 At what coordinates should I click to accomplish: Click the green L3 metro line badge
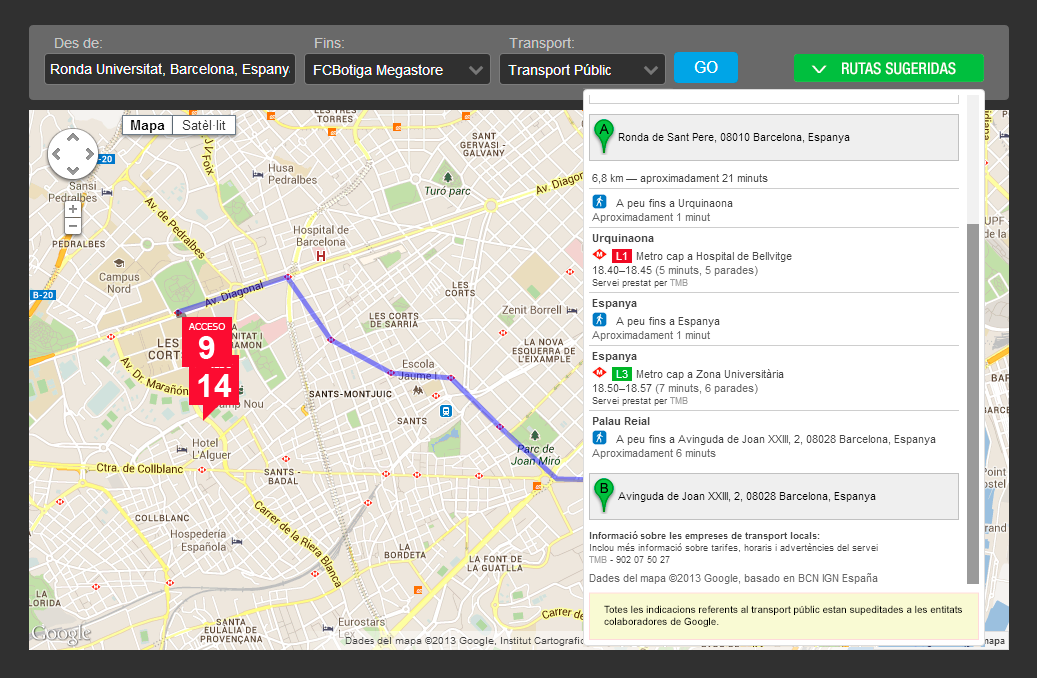pos(621,374)
